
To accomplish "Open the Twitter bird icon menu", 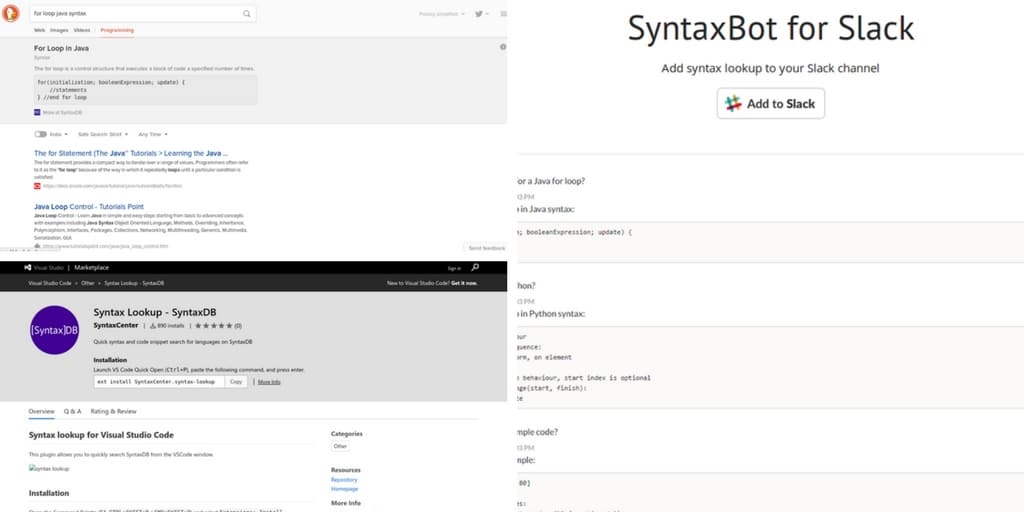I will coord(481,14).
